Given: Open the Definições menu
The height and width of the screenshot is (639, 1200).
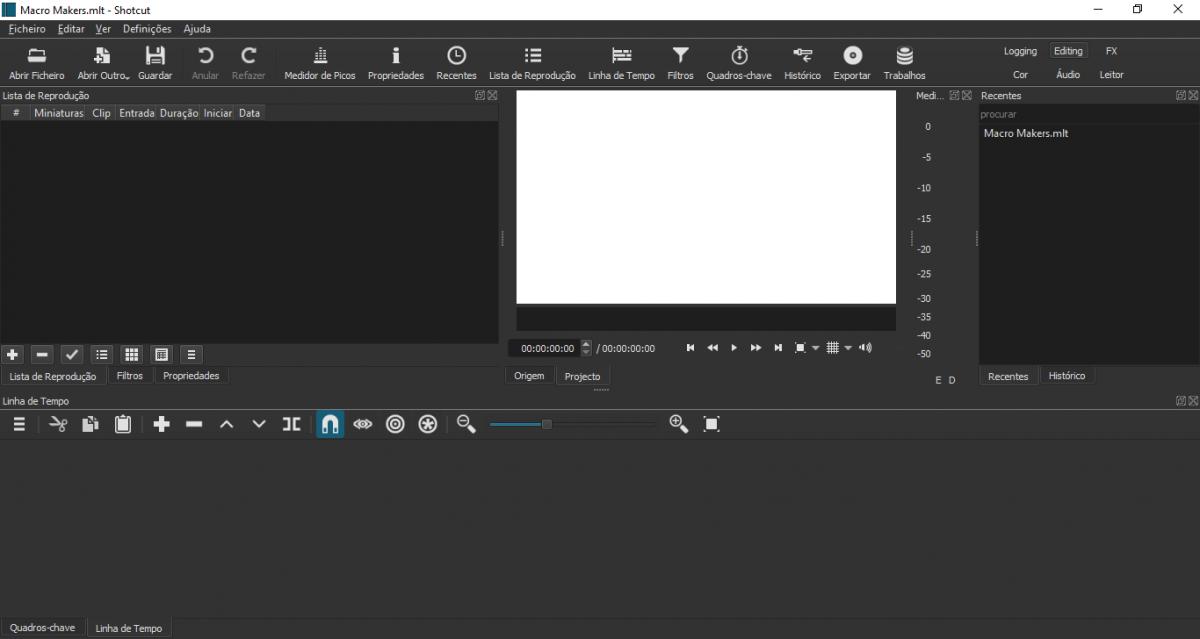Looking at the screenshot, I should [147, 29].
